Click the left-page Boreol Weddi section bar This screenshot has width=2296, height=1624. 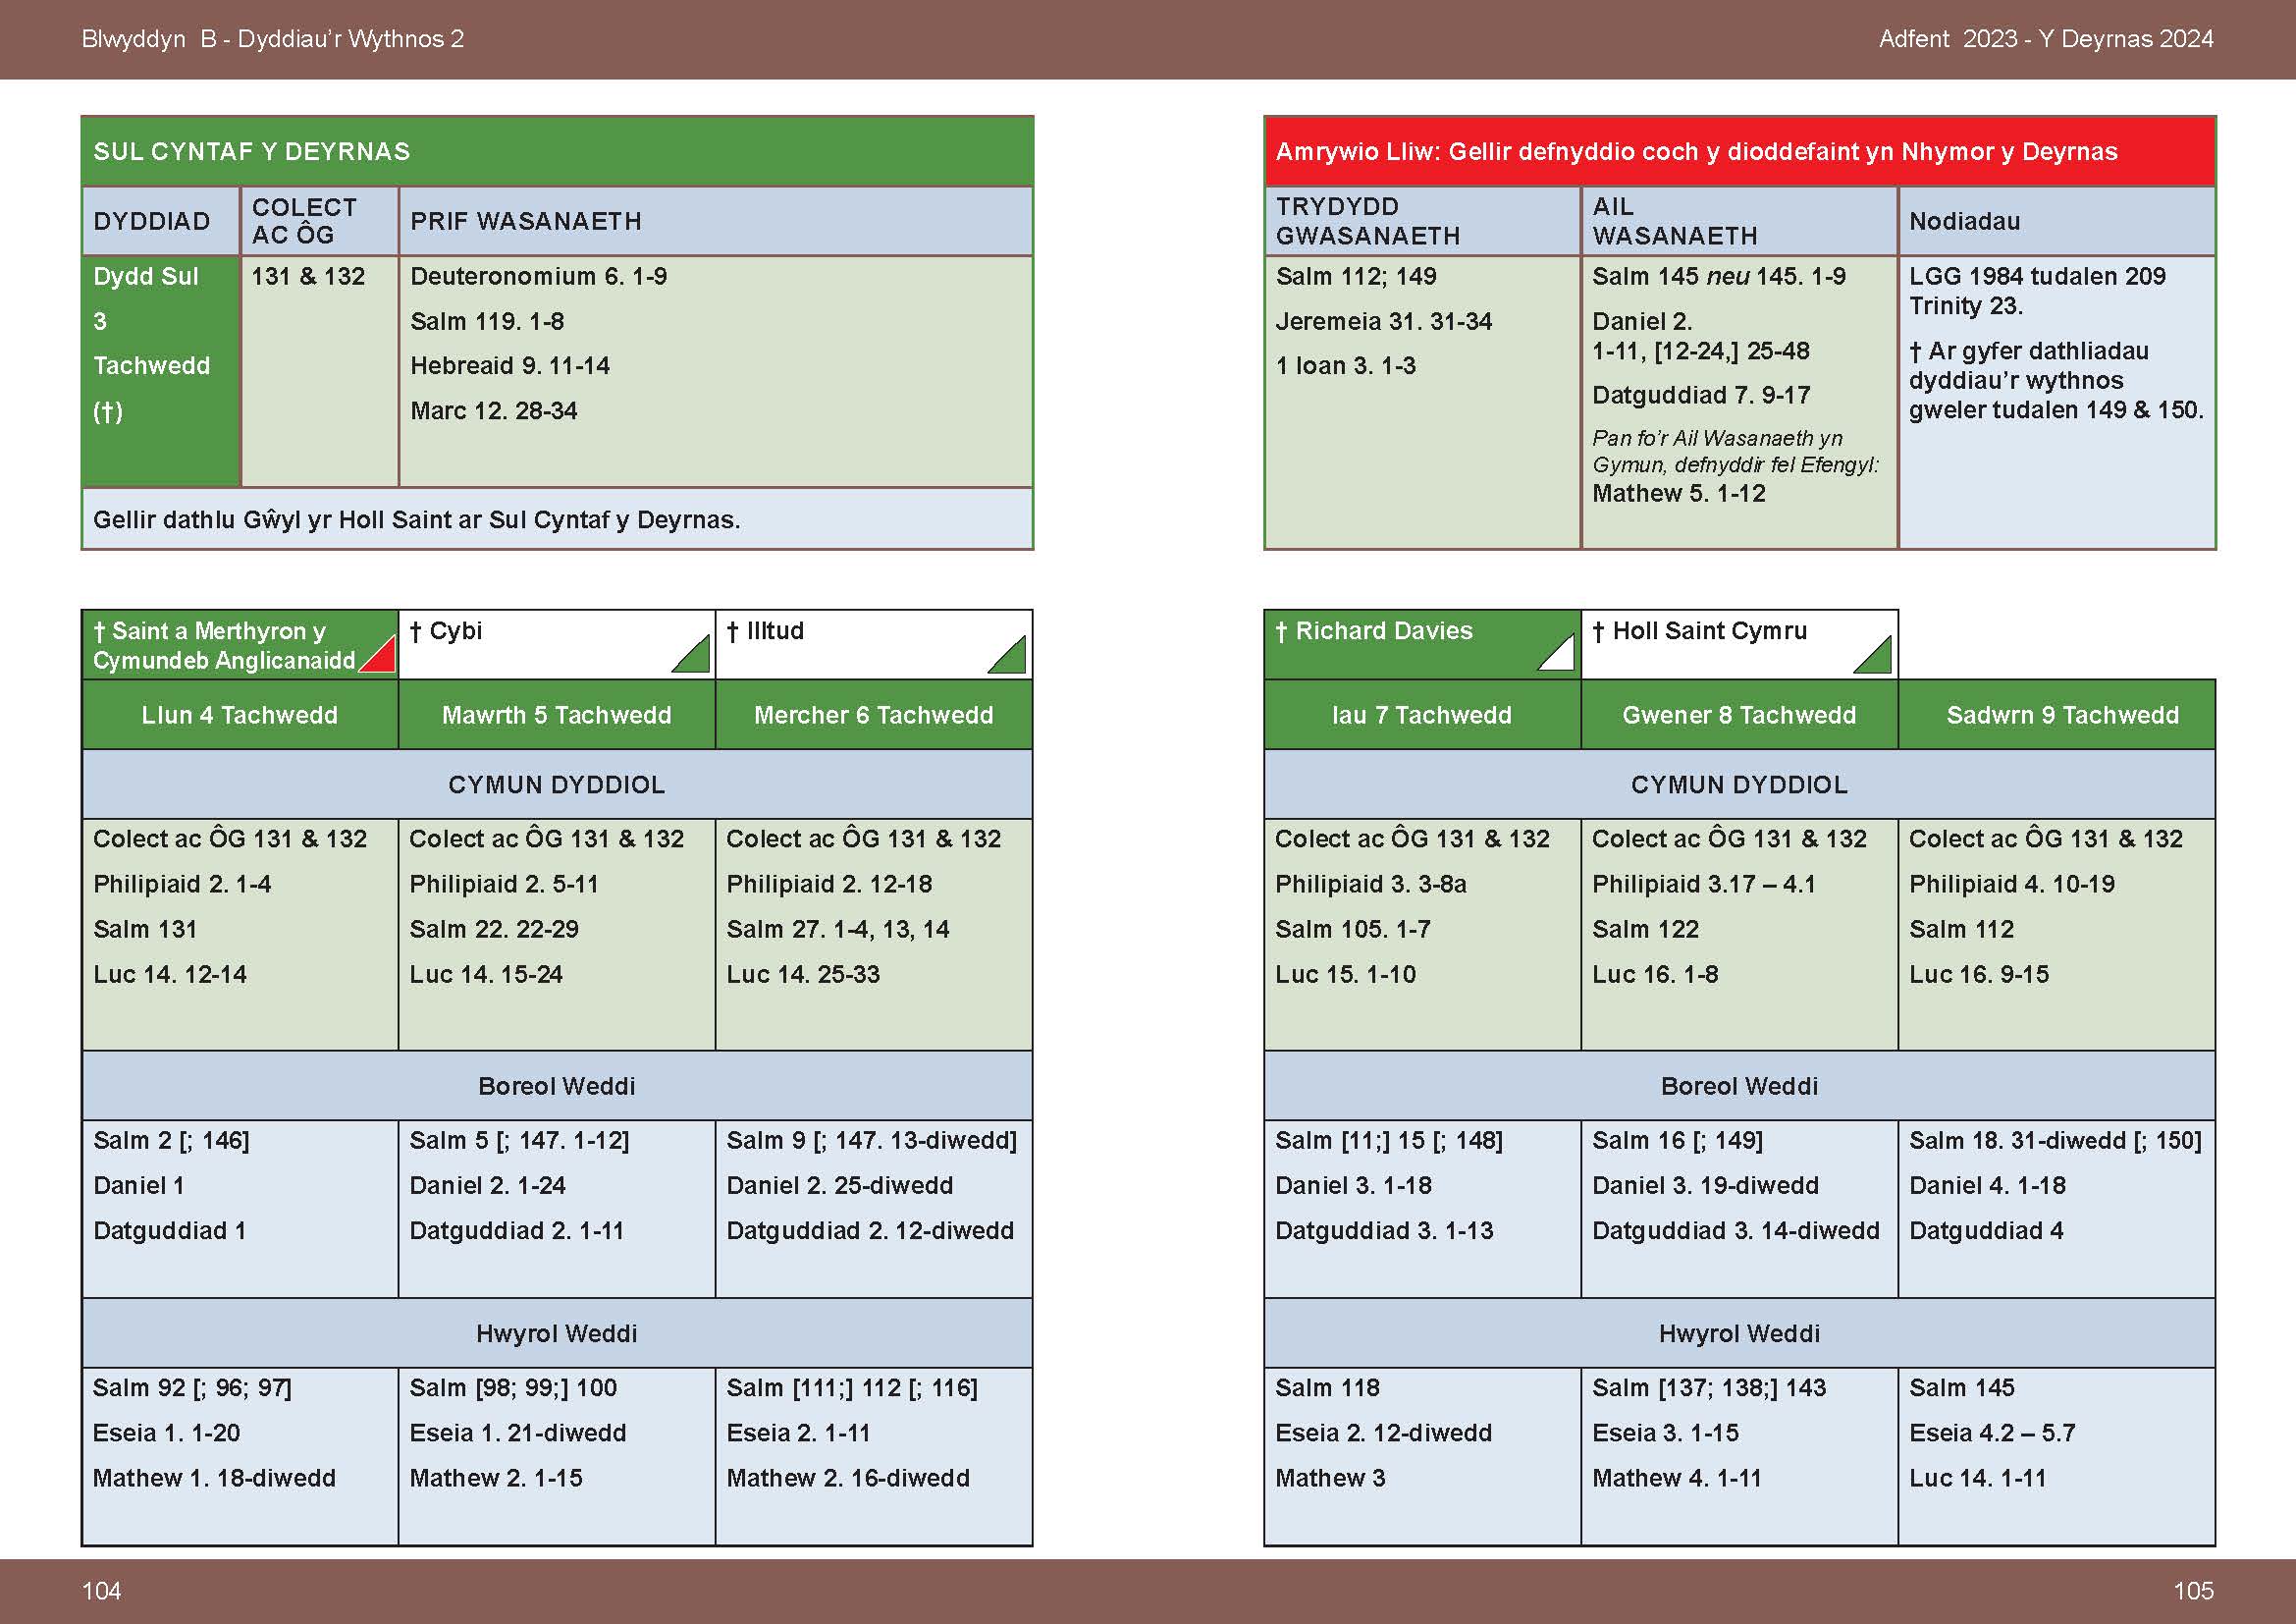tap(556, 1086)
